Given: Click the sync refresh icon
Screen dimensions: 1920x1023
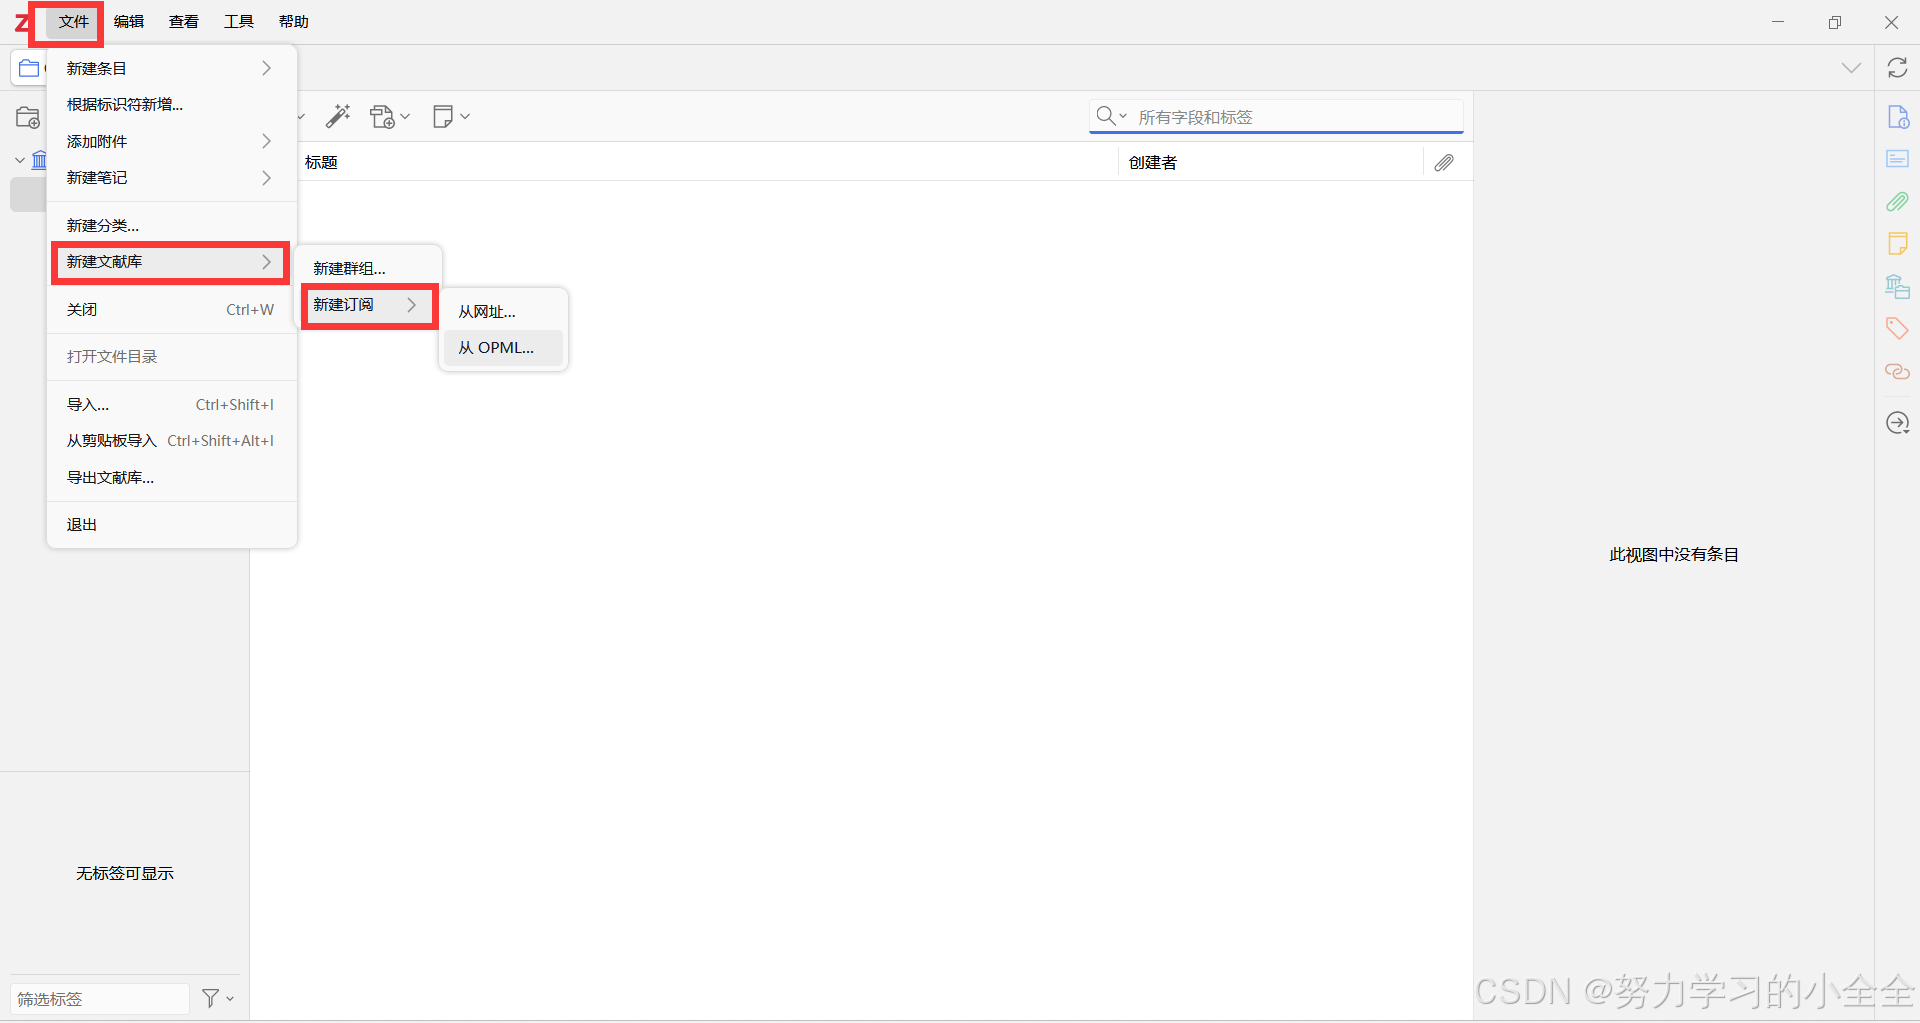Looking at the screenshot, I should tap(1897, 68).
